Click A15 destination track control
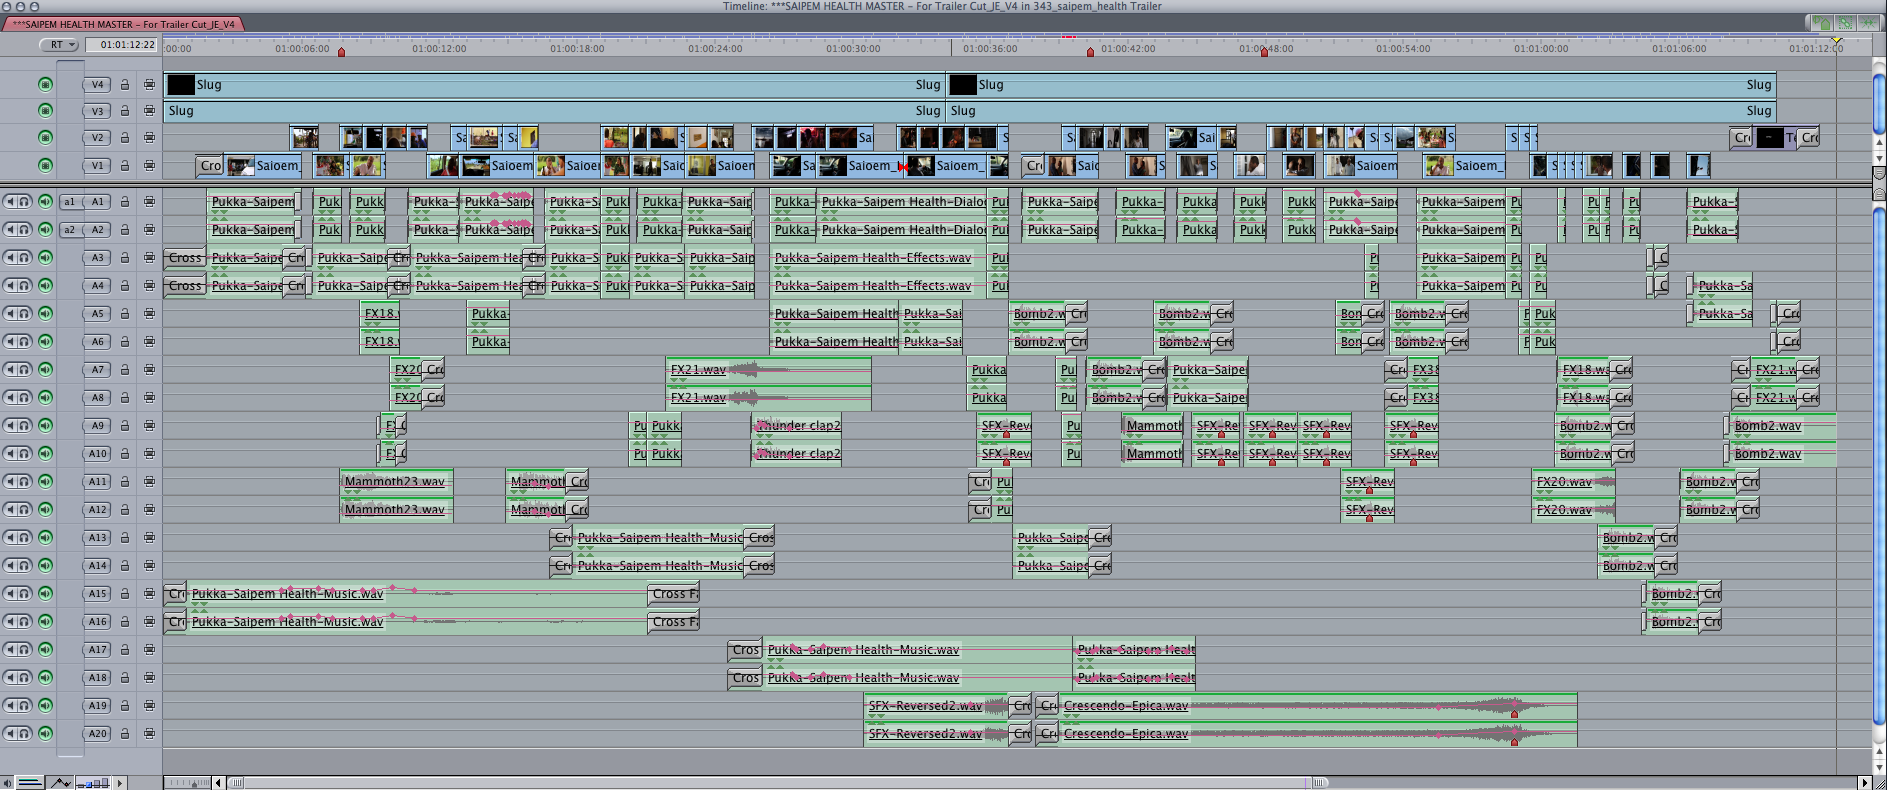Screen dimensions: 1887x790 pos(97,594)
